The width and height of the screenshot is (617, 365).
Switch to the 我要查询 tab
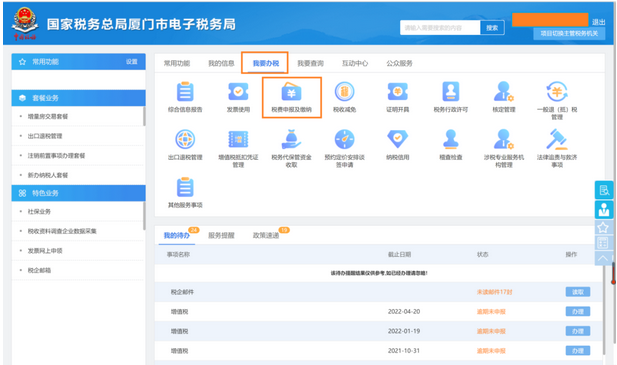point(310,63)
